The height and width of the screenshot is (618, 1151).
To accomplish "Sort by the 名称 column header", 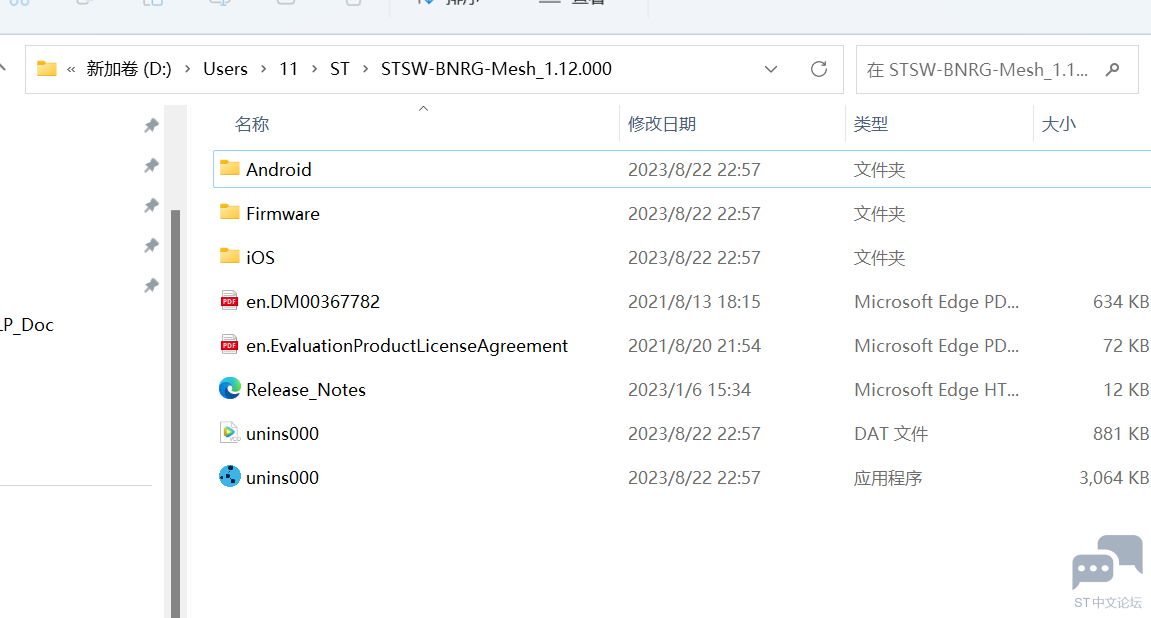I will tap(252, 124).
